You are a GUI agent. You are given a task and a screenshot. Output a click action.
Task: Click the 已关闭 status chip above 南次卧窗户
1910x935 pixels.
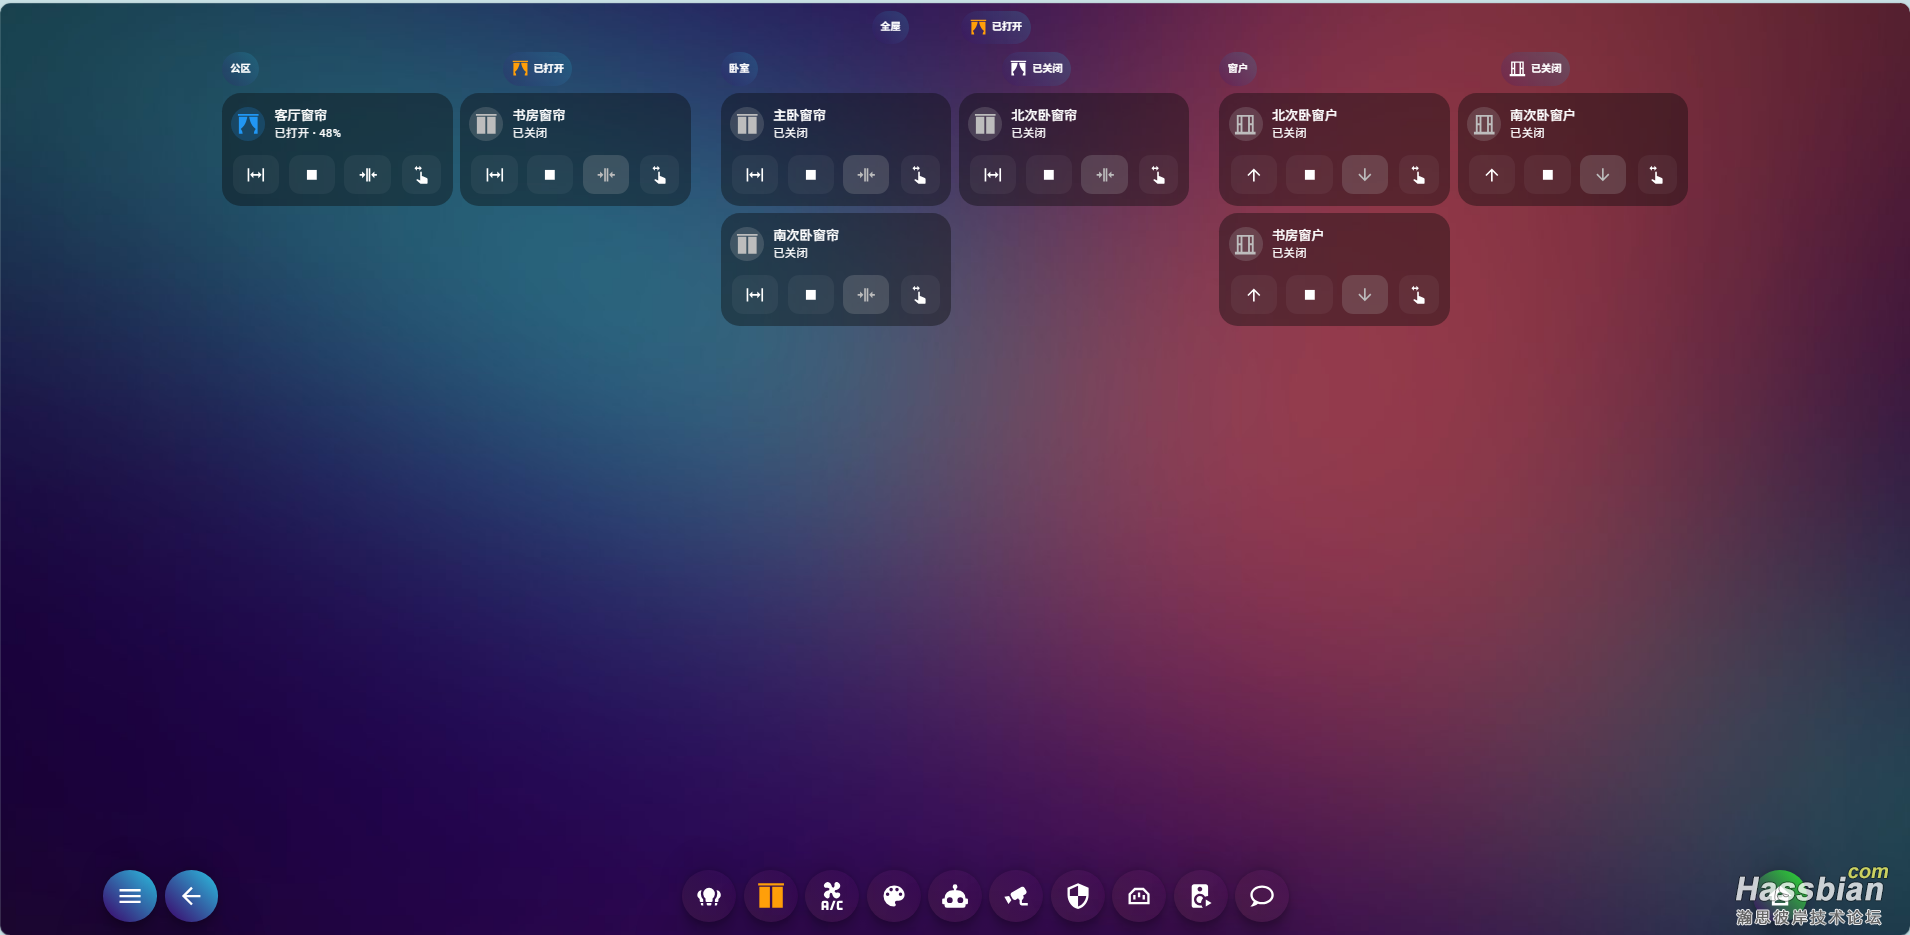[x=1536, y=68]
